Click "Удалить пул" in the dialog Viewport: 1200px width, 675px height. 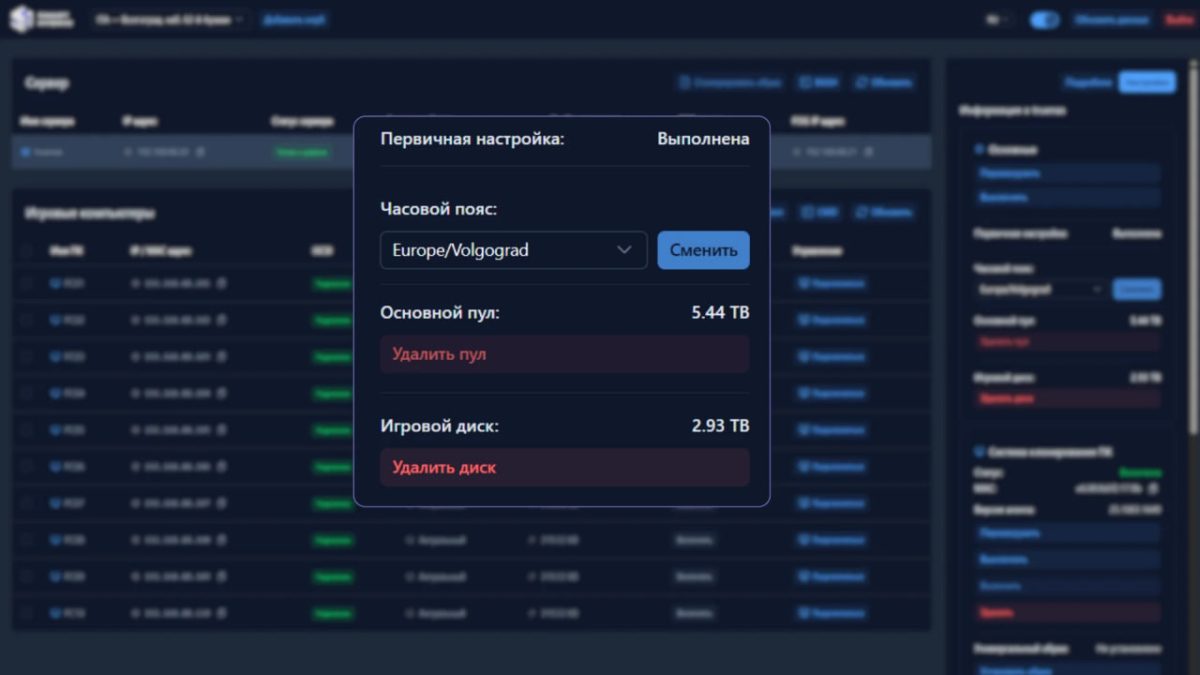tap(564, 354)
